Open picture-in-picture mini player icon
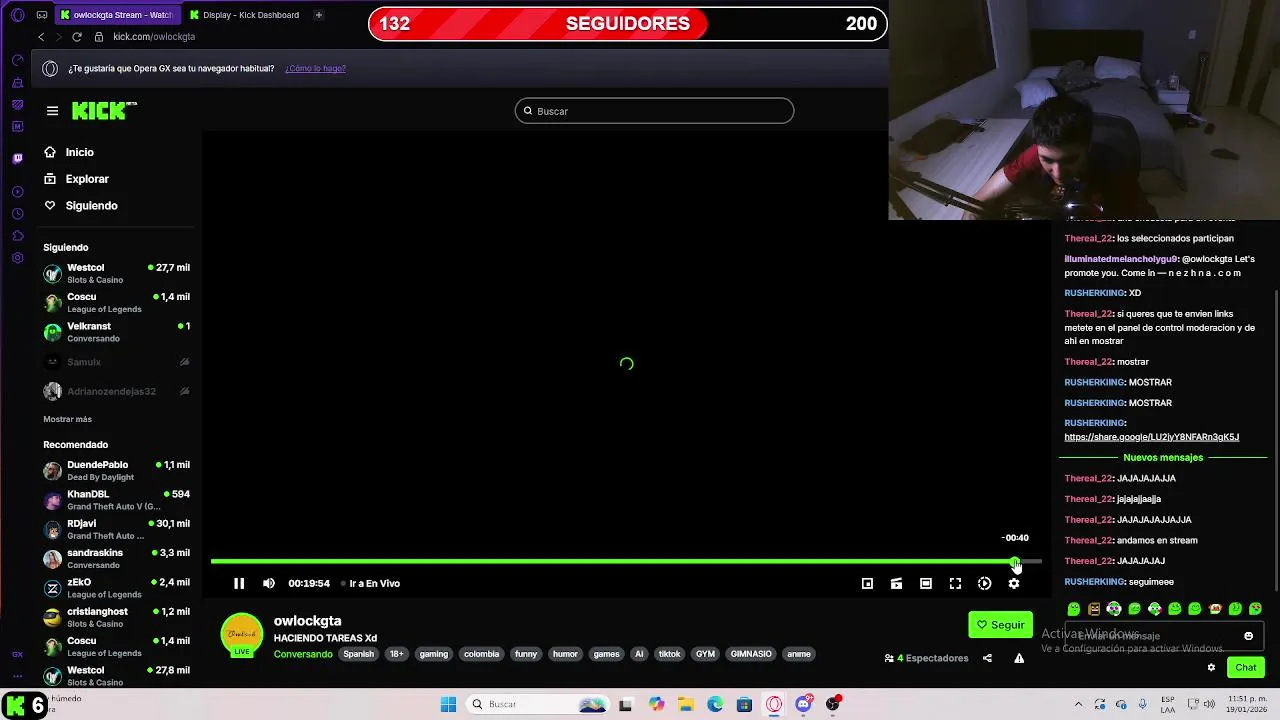This screenshot has width=1280, height=720. [x=867, y=583]
